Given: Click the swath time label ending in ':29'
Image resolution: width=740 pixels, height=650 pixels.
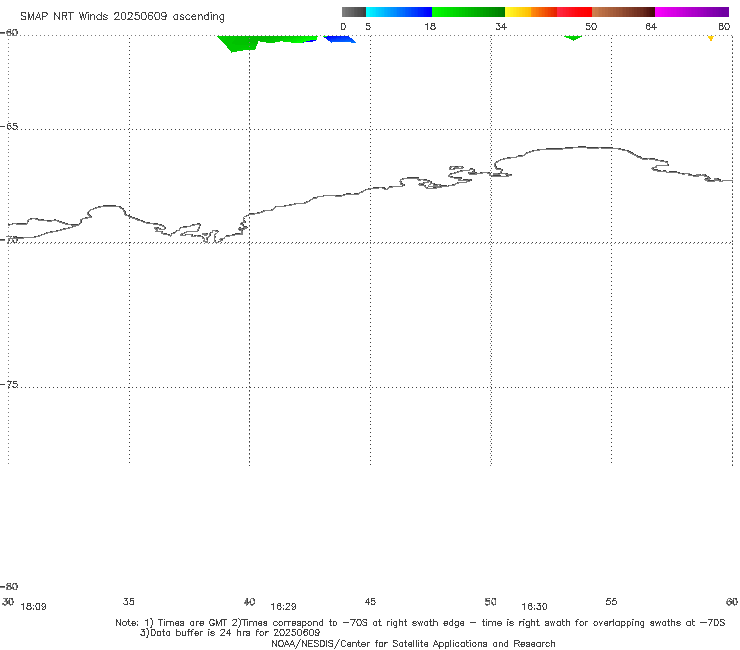Looking at the screenshot, I should click(x=283, y=607).
